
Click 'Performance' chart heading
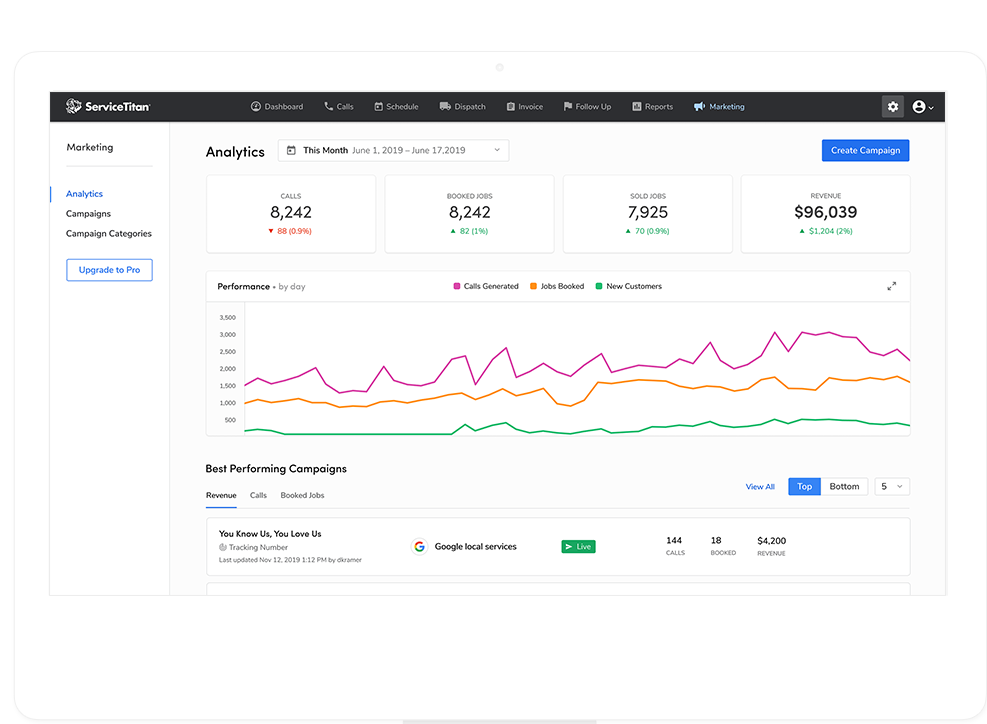[x=244, y=286]
